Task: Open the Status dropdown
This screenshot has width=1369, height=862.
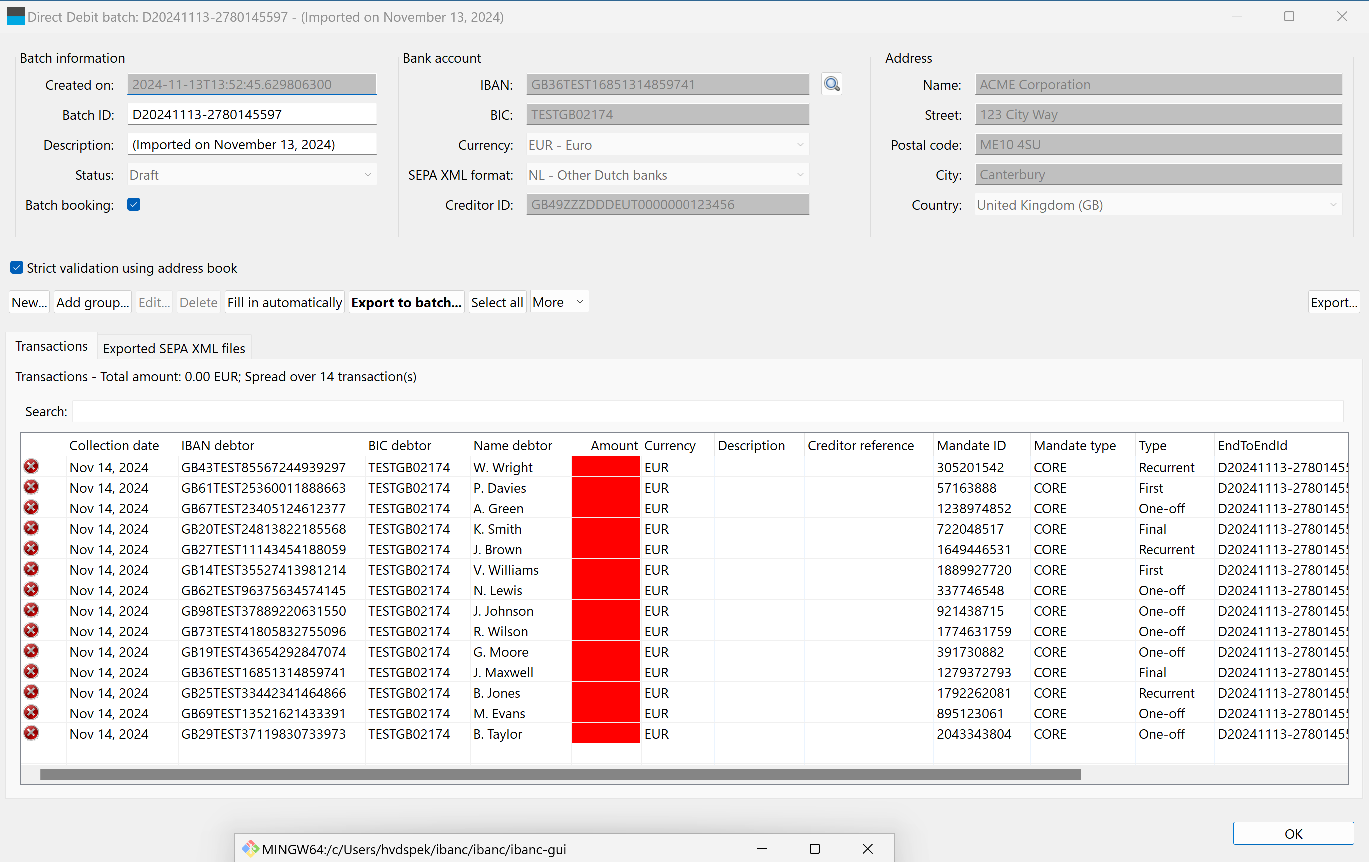Action: 252,175
